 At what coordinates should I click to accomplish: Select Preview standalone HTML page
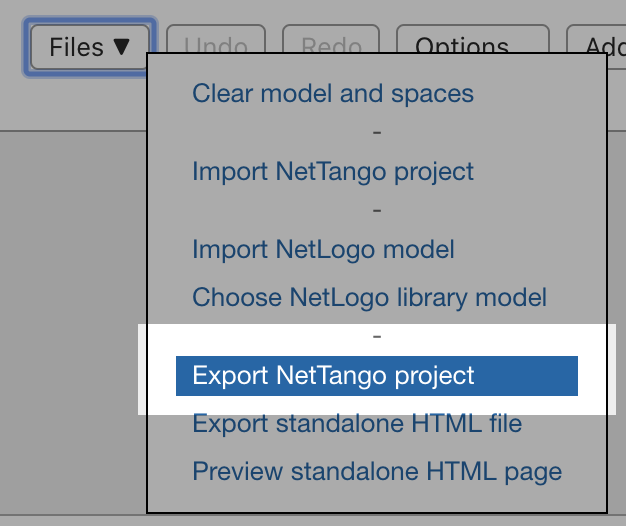(377, 472)
